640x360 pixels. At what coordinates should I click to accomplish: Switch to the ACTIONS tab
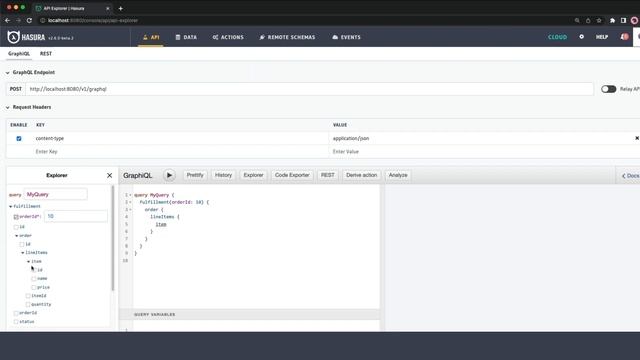pos(228,37)
